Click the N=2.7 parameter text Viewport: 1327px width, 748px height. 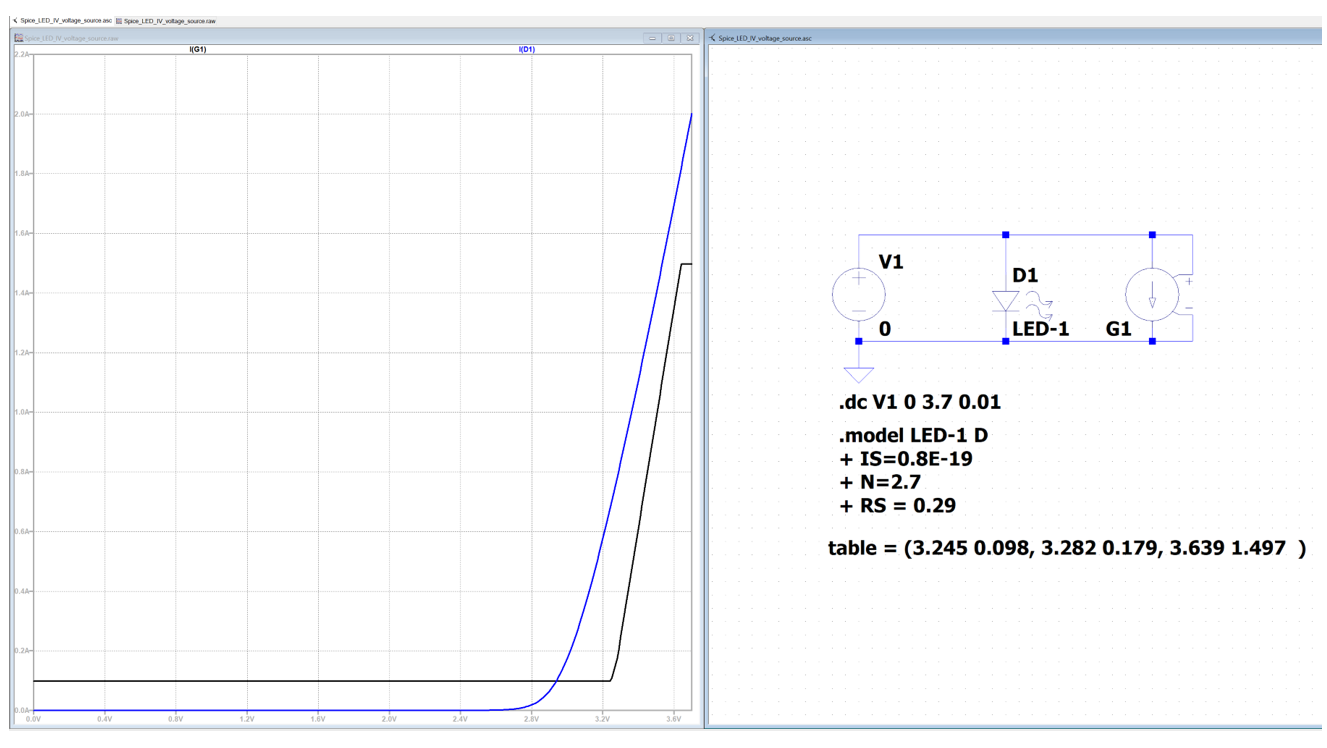(880, 482)
